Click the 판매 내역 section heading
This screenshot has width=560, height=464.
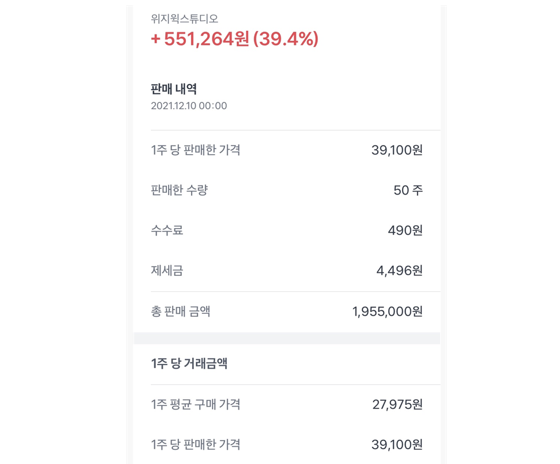pyautogui.click(x=174, y=89)
